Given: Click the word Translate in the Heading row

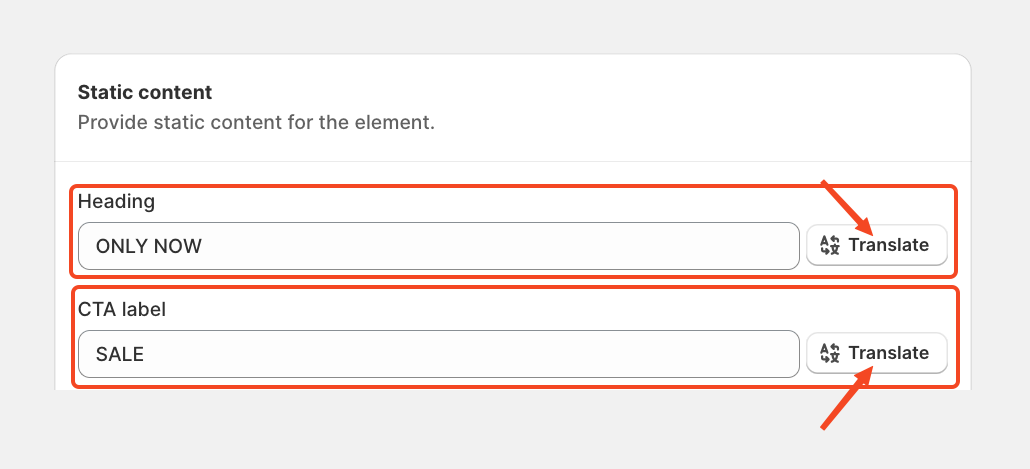Looking at the screenshot, I should point(889,245).
